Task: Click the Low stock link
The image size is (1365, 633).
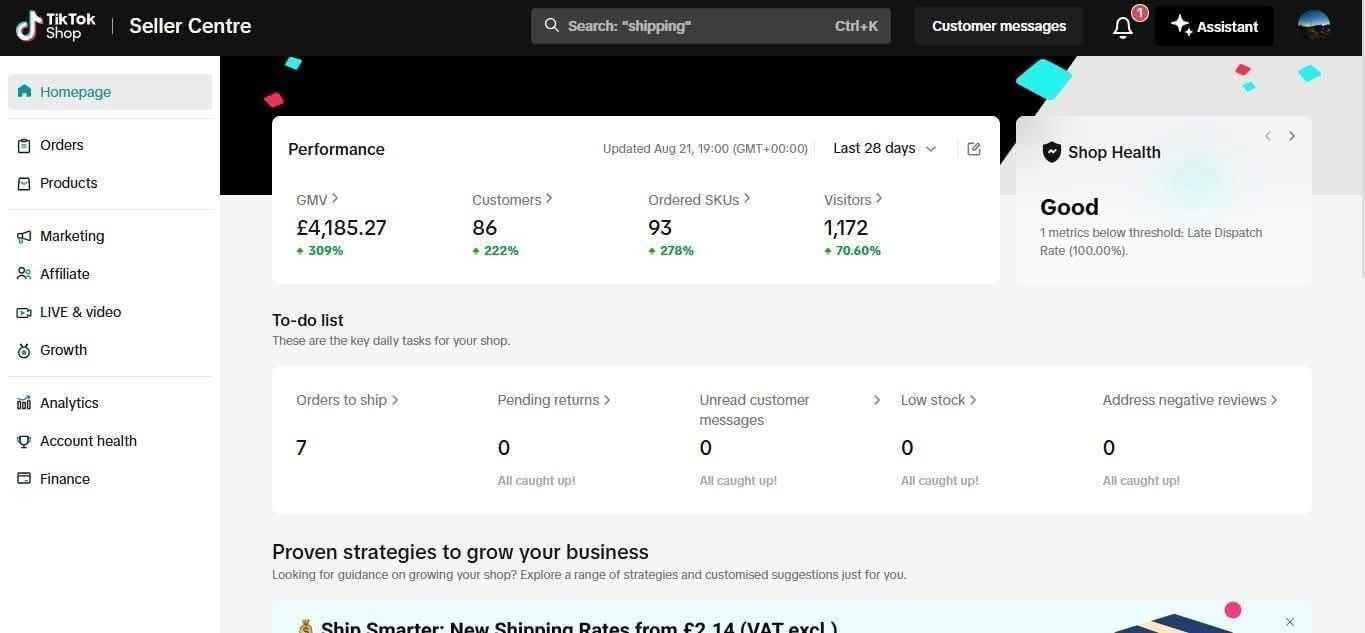Action: (938, 400)
